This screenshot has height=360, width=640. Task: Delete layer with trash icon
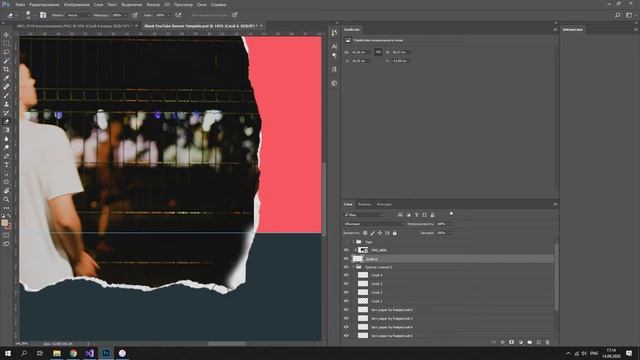click(547, 342)
